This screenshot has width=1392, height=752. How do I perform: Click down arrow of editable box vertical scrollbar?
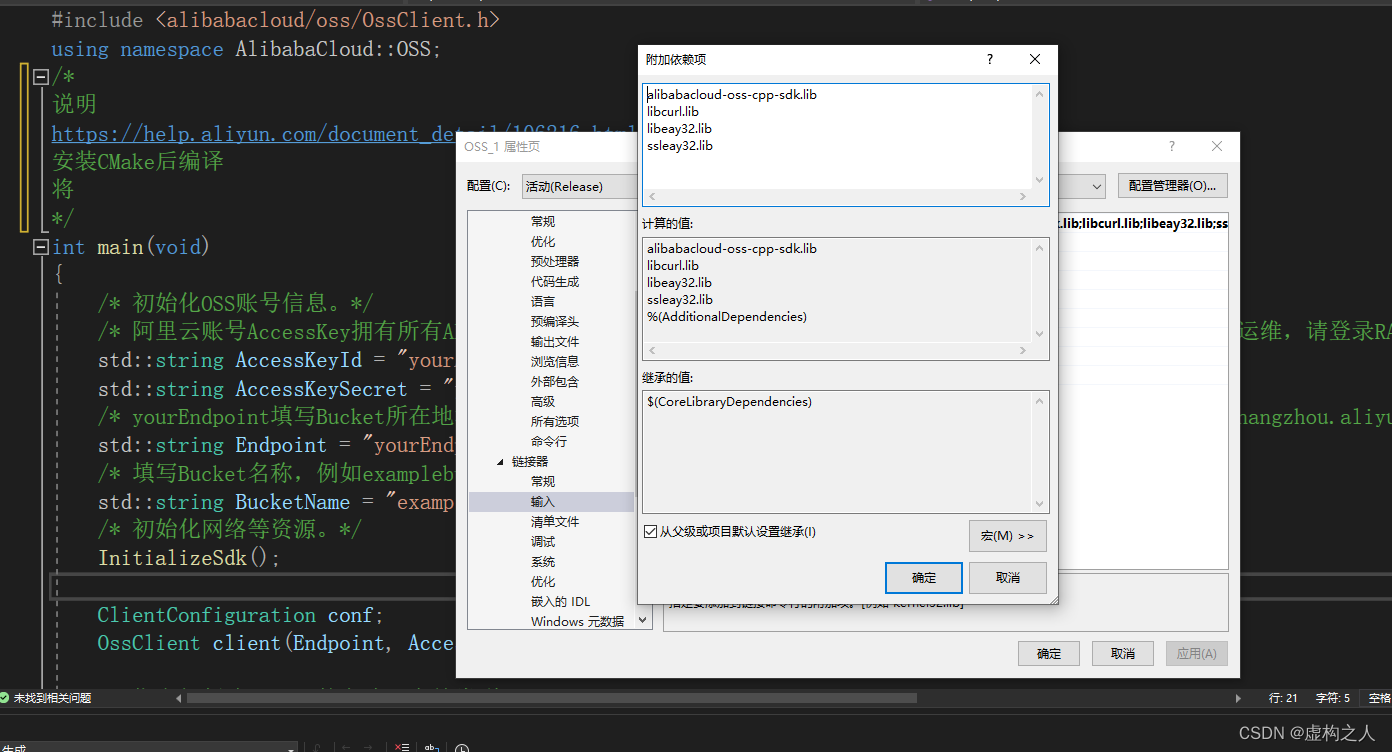(x=1040, y=180)
